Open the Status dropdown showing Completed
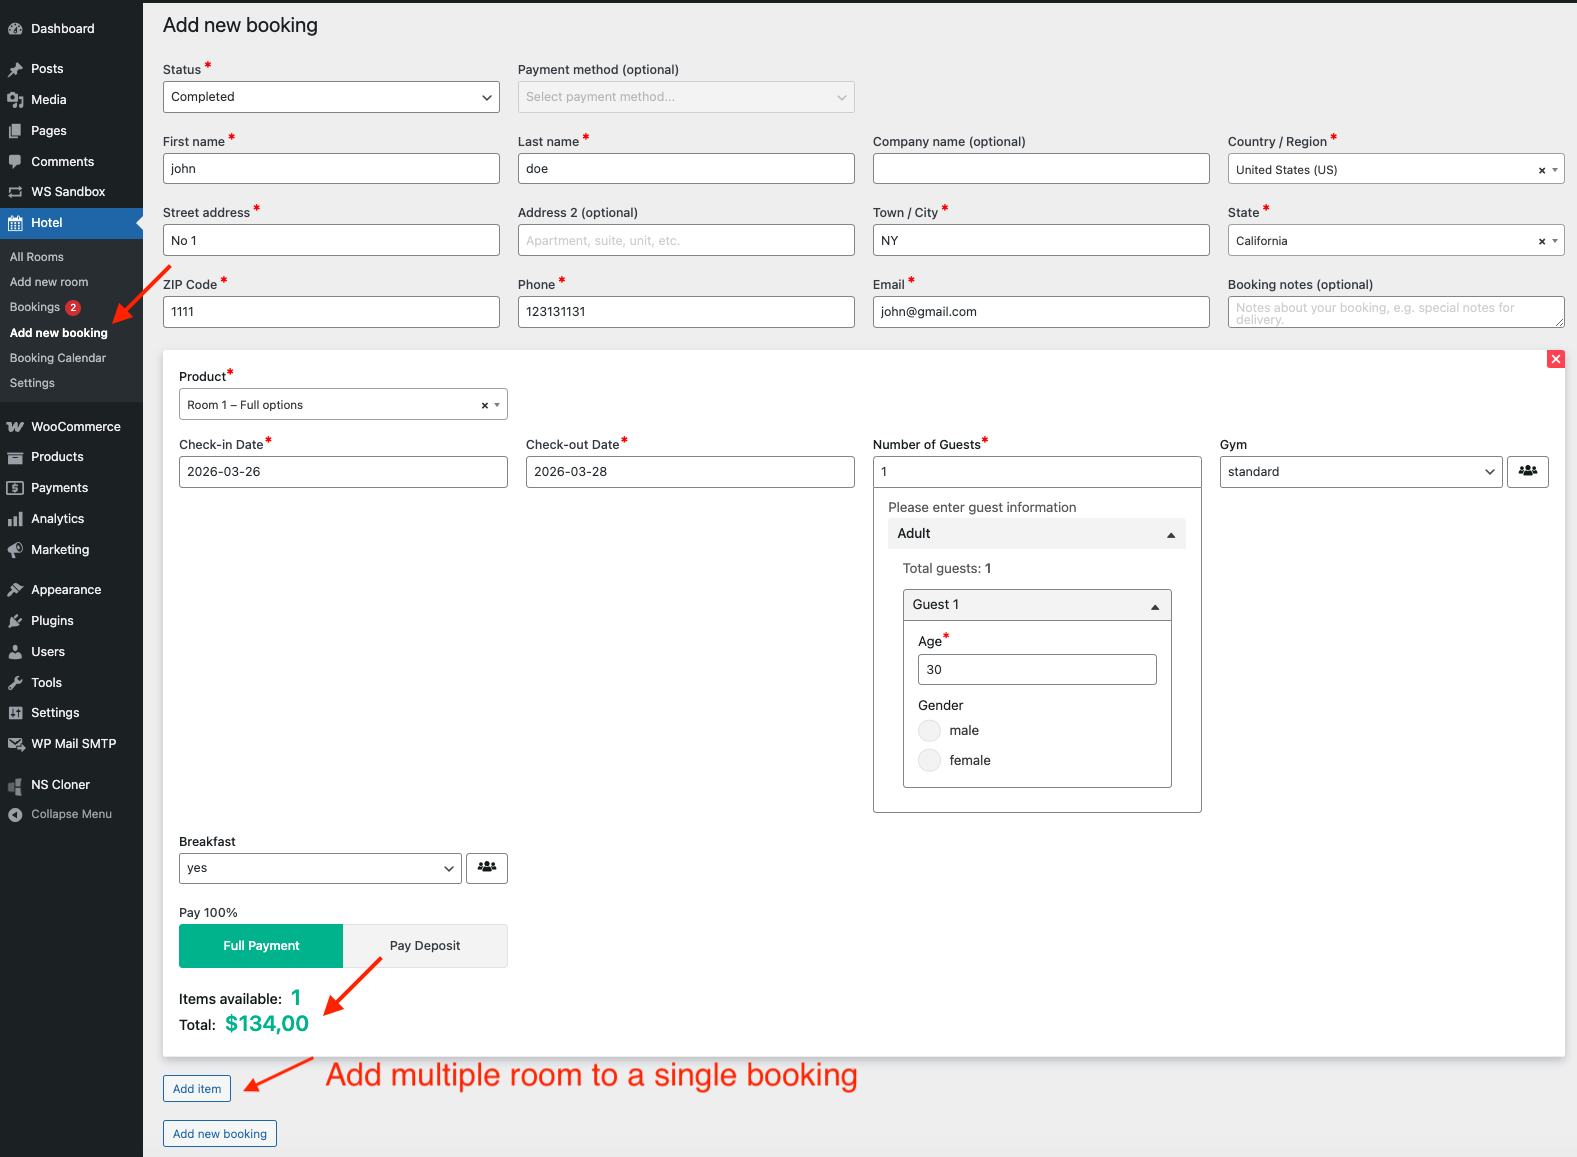 (x=330, y=97)
